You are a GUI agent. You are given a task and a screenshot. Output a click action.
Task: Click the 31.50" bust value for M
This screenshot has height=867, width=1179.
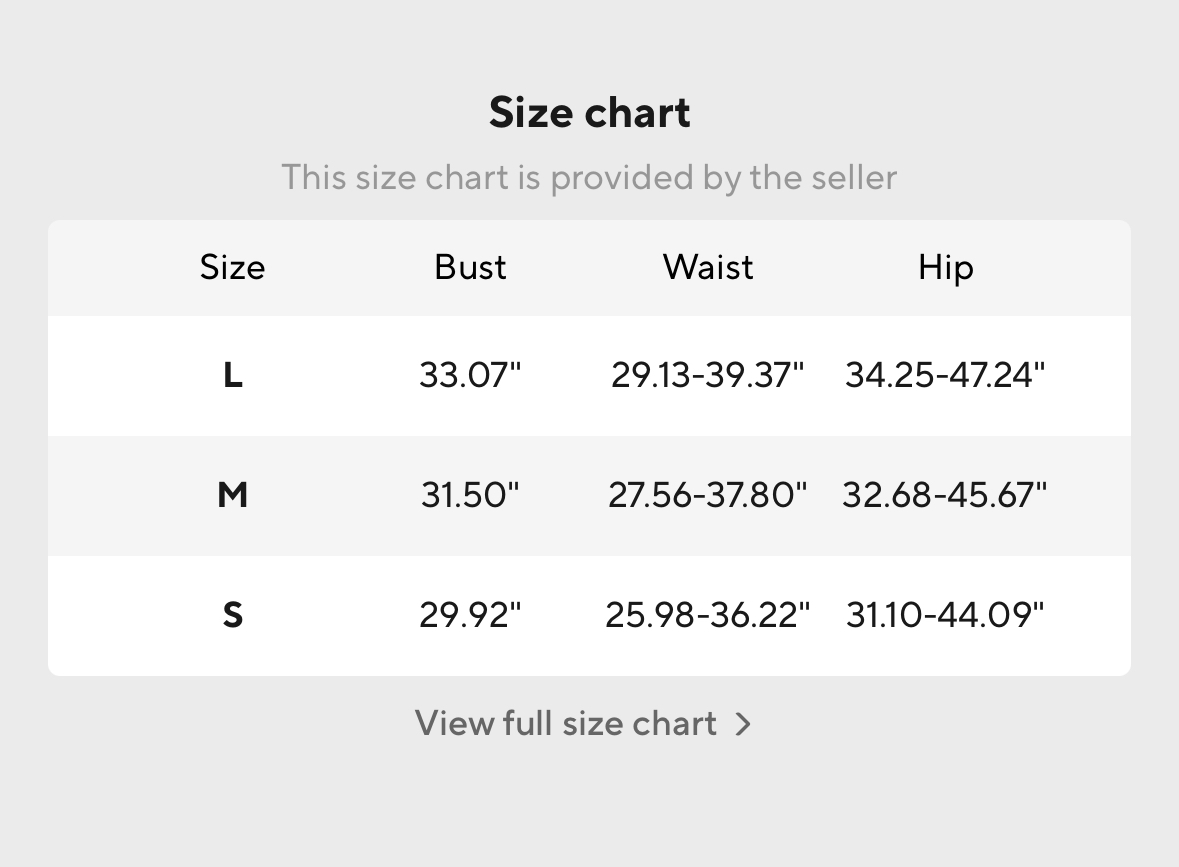coord(470,495)
